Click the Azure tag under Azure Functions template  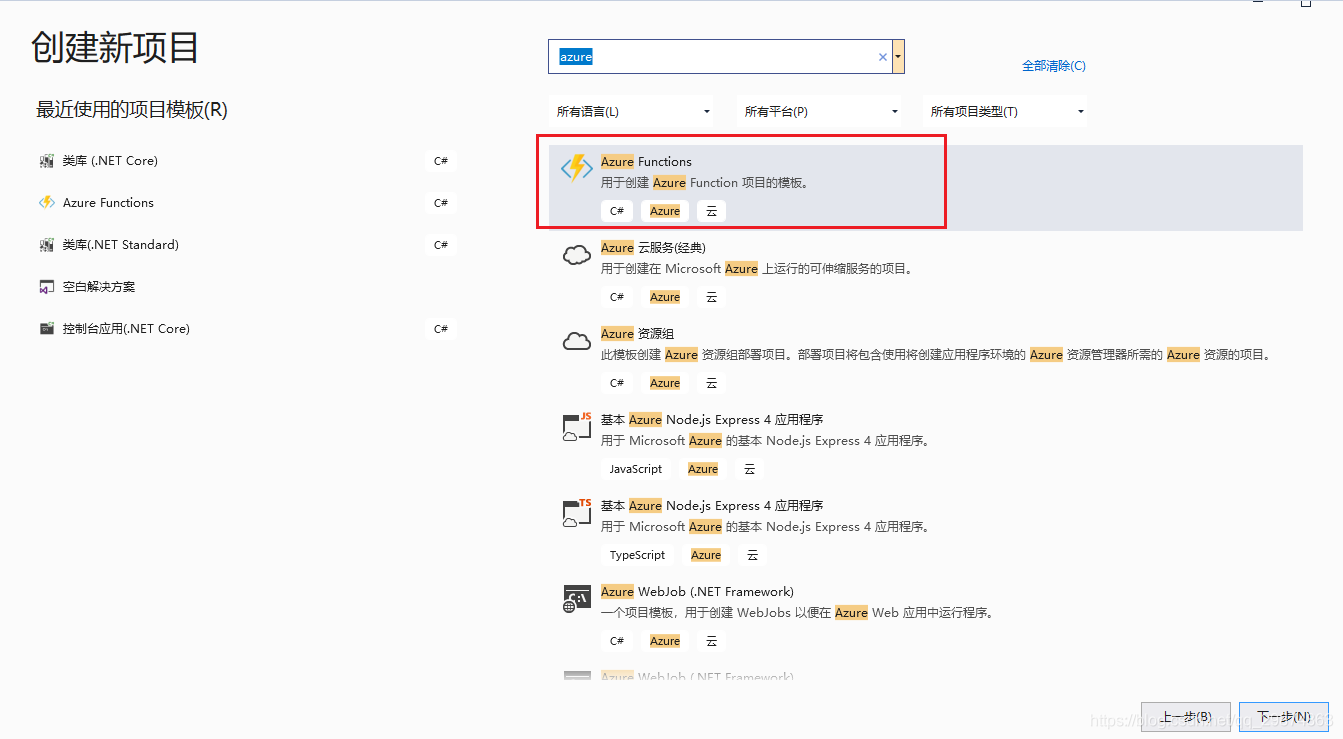(x=665, y=211)
